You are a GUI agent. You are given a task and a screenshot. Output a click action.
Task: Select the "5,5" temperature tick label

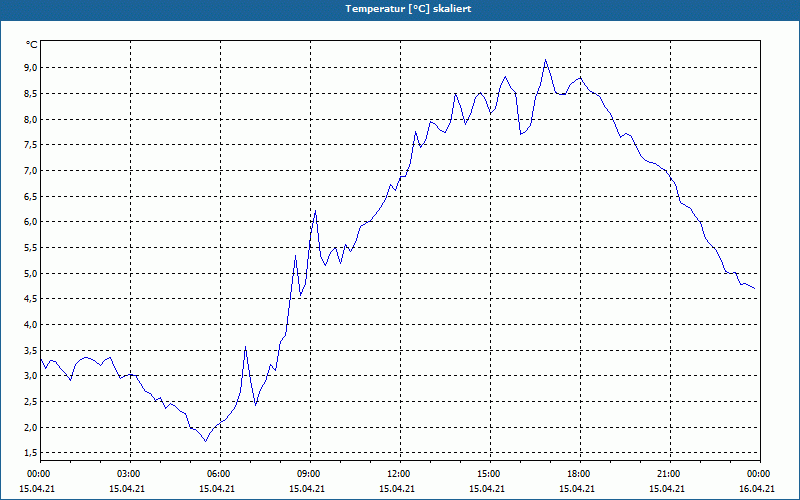tap(31, 247)
